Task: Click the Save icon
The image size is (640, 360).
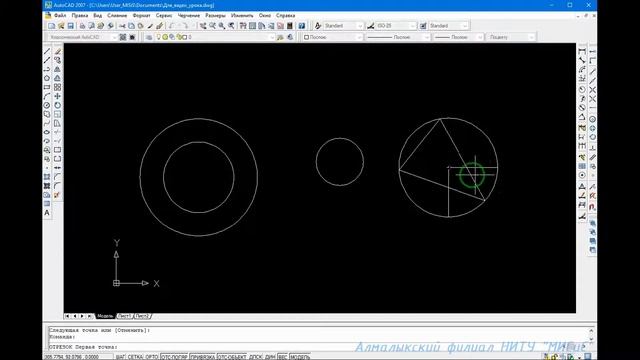Action: [x=70, y=26]
